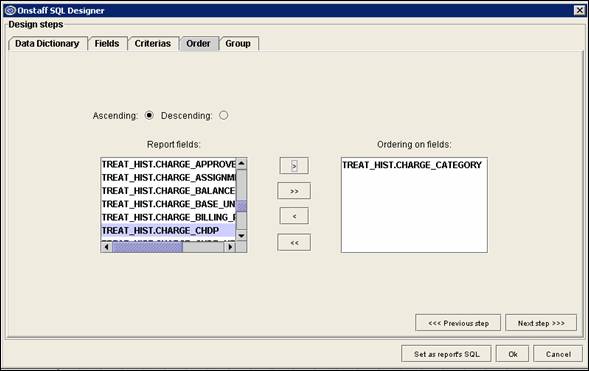Switch to the Data Dictionary tab

click(47, 44)
